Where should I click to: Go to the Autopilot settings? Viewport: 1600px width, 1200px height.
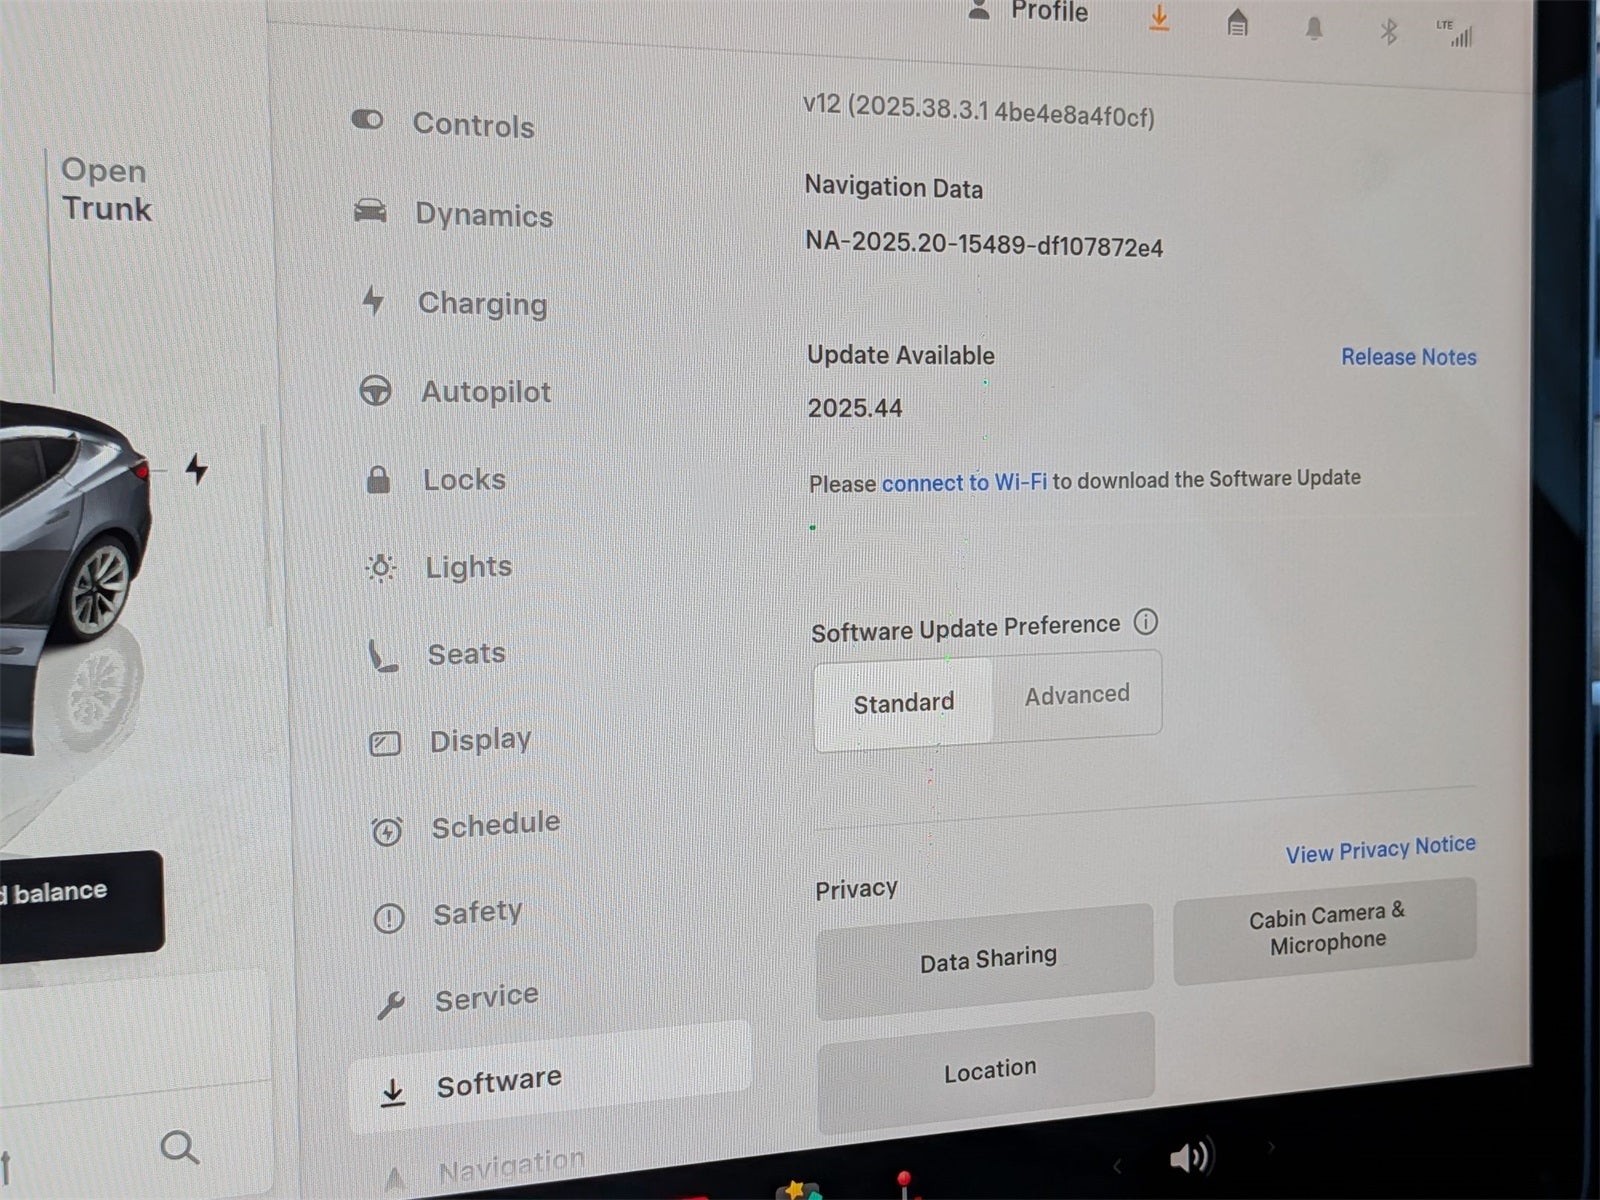click(485, 392)
